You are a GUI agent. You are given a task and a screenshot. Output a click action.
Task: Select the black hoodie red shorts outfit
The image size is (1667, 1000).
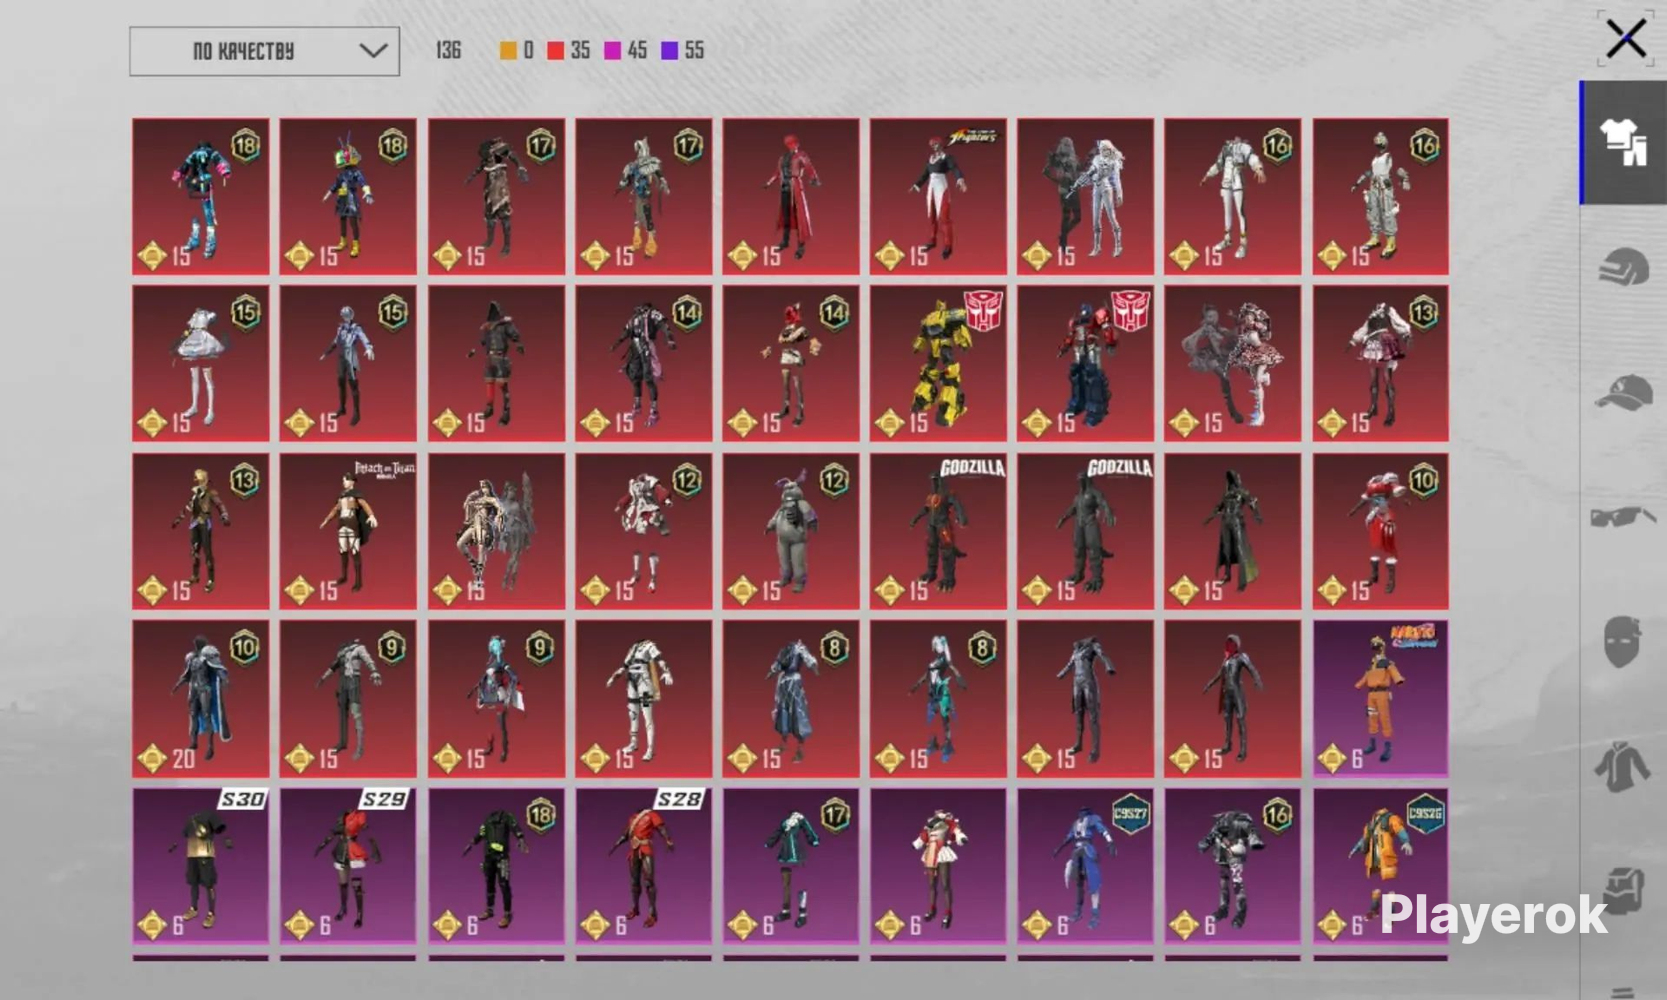[x=496, y=364]
